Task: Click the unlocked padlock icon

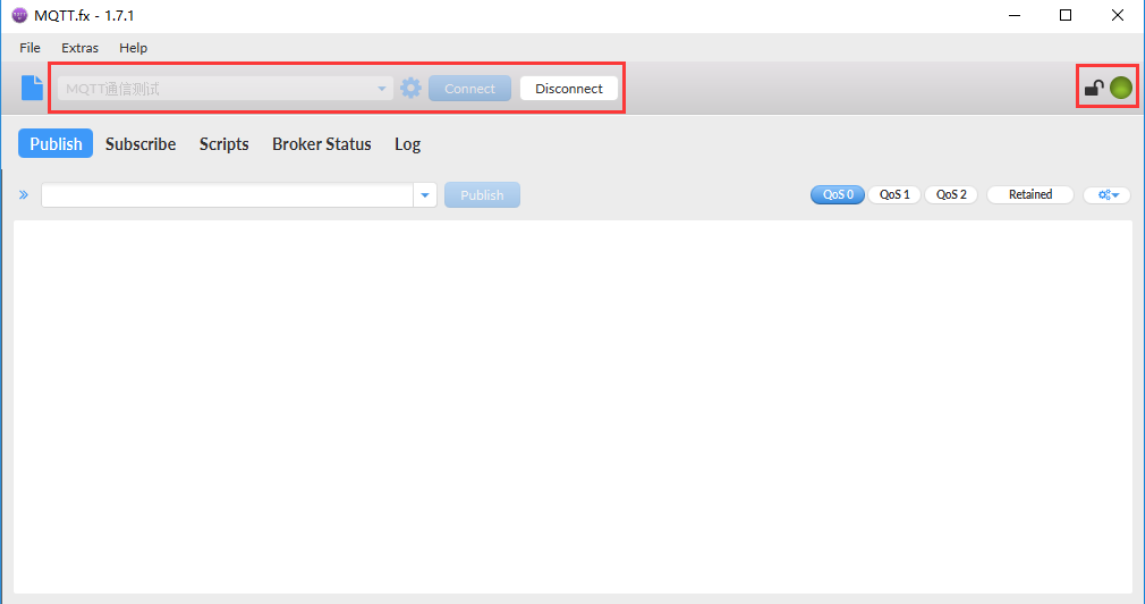Action: 1093,88
